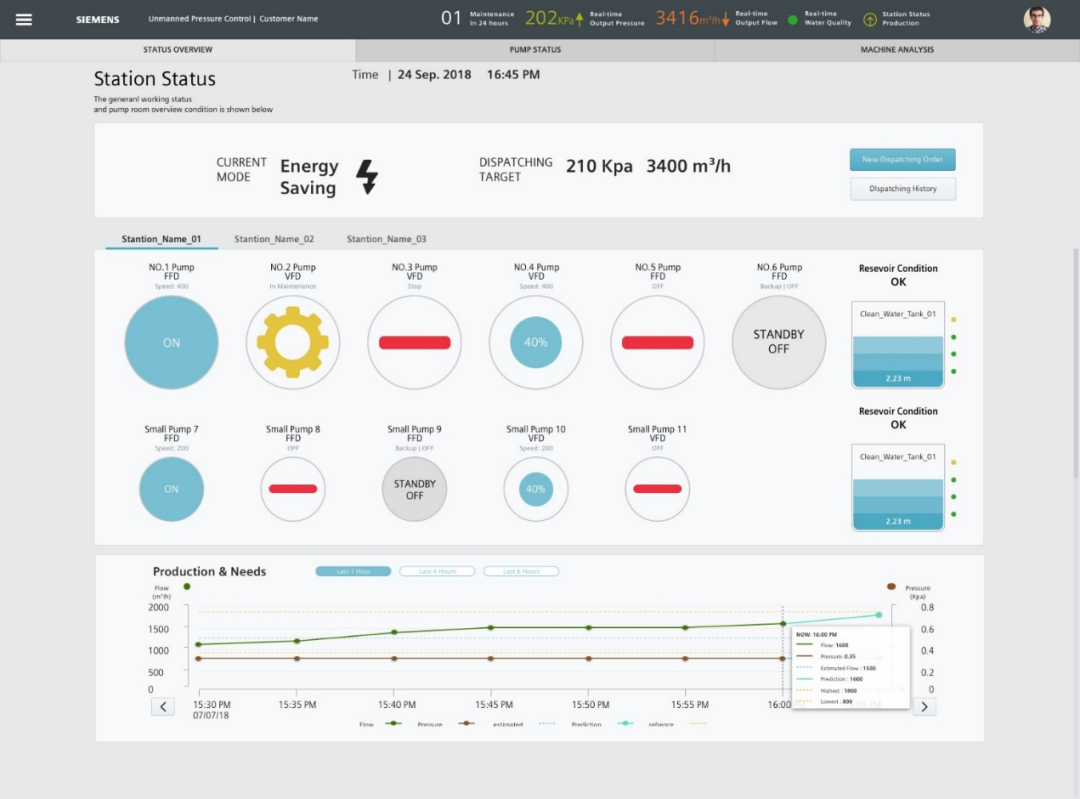
Task: Click the Small Pump 8 off indicator
Action: click(293, 489)
